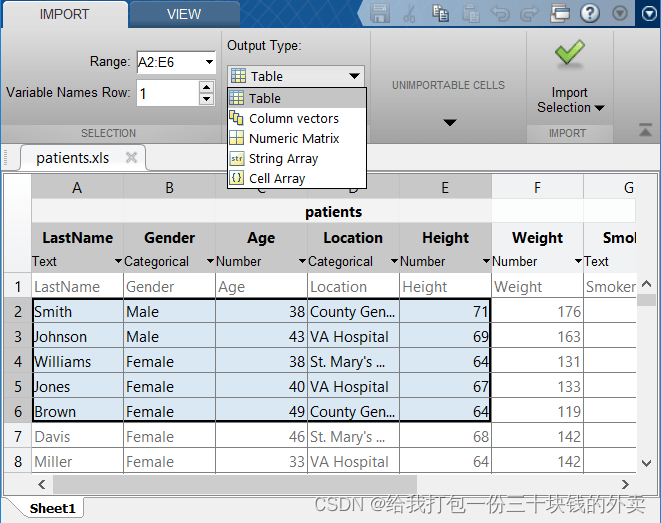661x523 pixels.
Task: Switch to the IMPORT tab
Action: [x=64, y=14]
